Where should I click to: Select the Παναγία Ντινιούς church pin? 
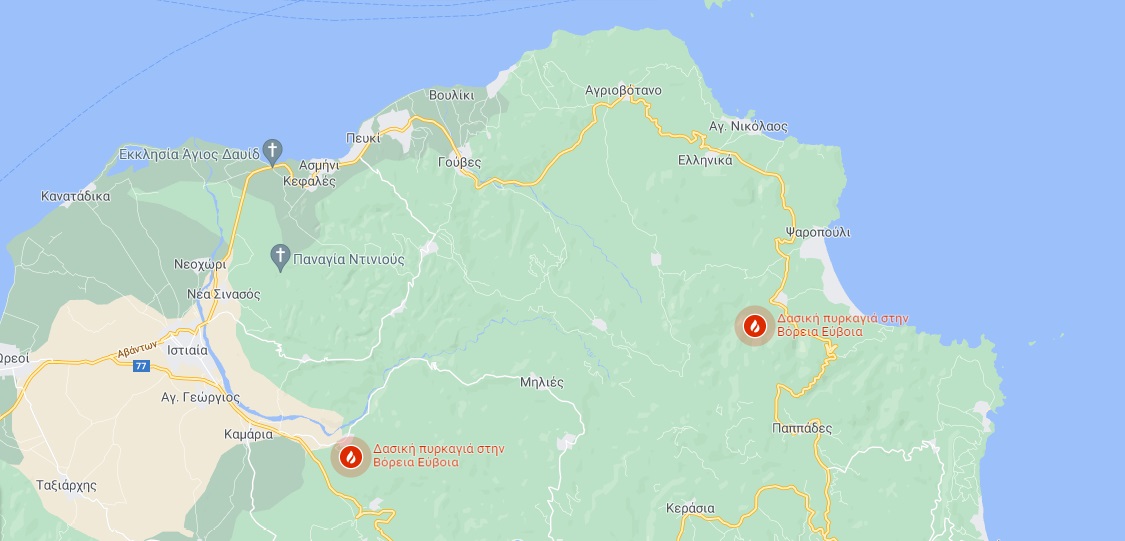point(280,258)
